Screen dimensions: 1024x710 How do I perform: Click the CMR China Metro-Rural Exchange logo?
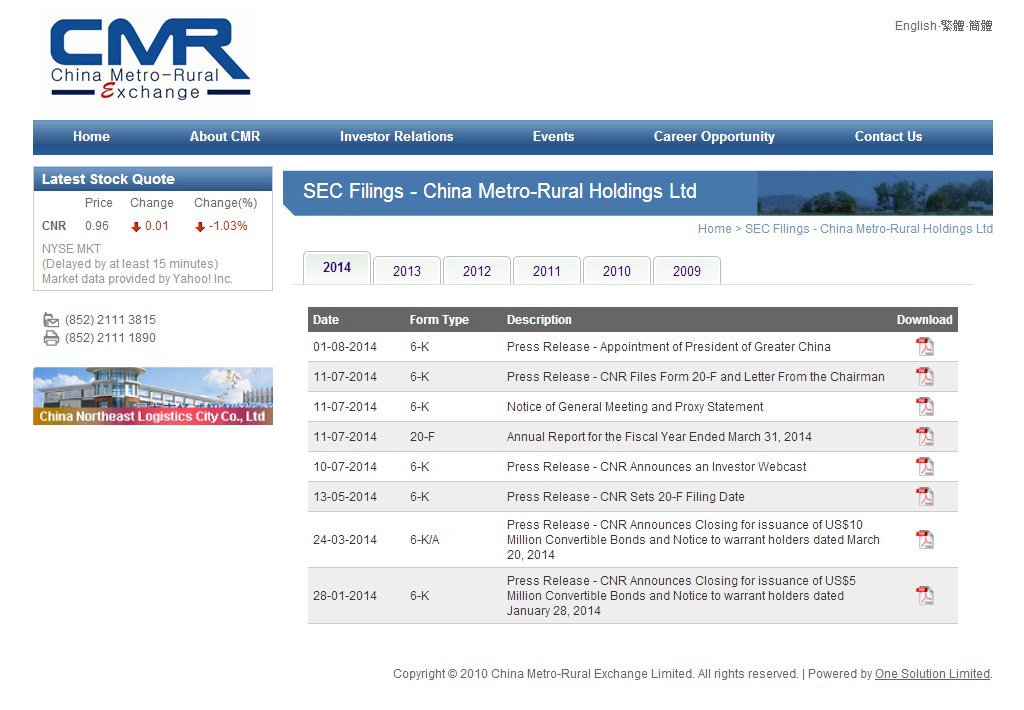[x=150, y=60]
